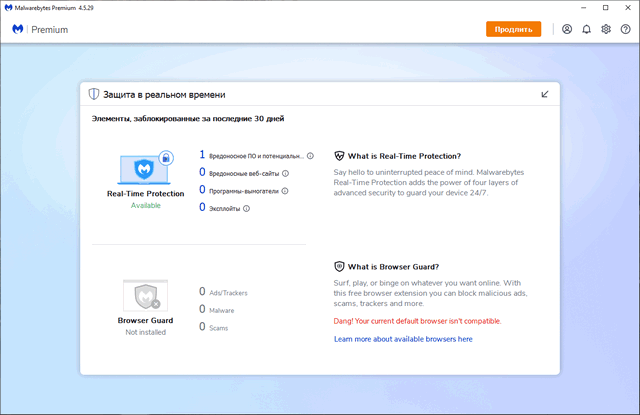Open the settings gear
The width and height of the screenshot is (640, 415).
605,29
